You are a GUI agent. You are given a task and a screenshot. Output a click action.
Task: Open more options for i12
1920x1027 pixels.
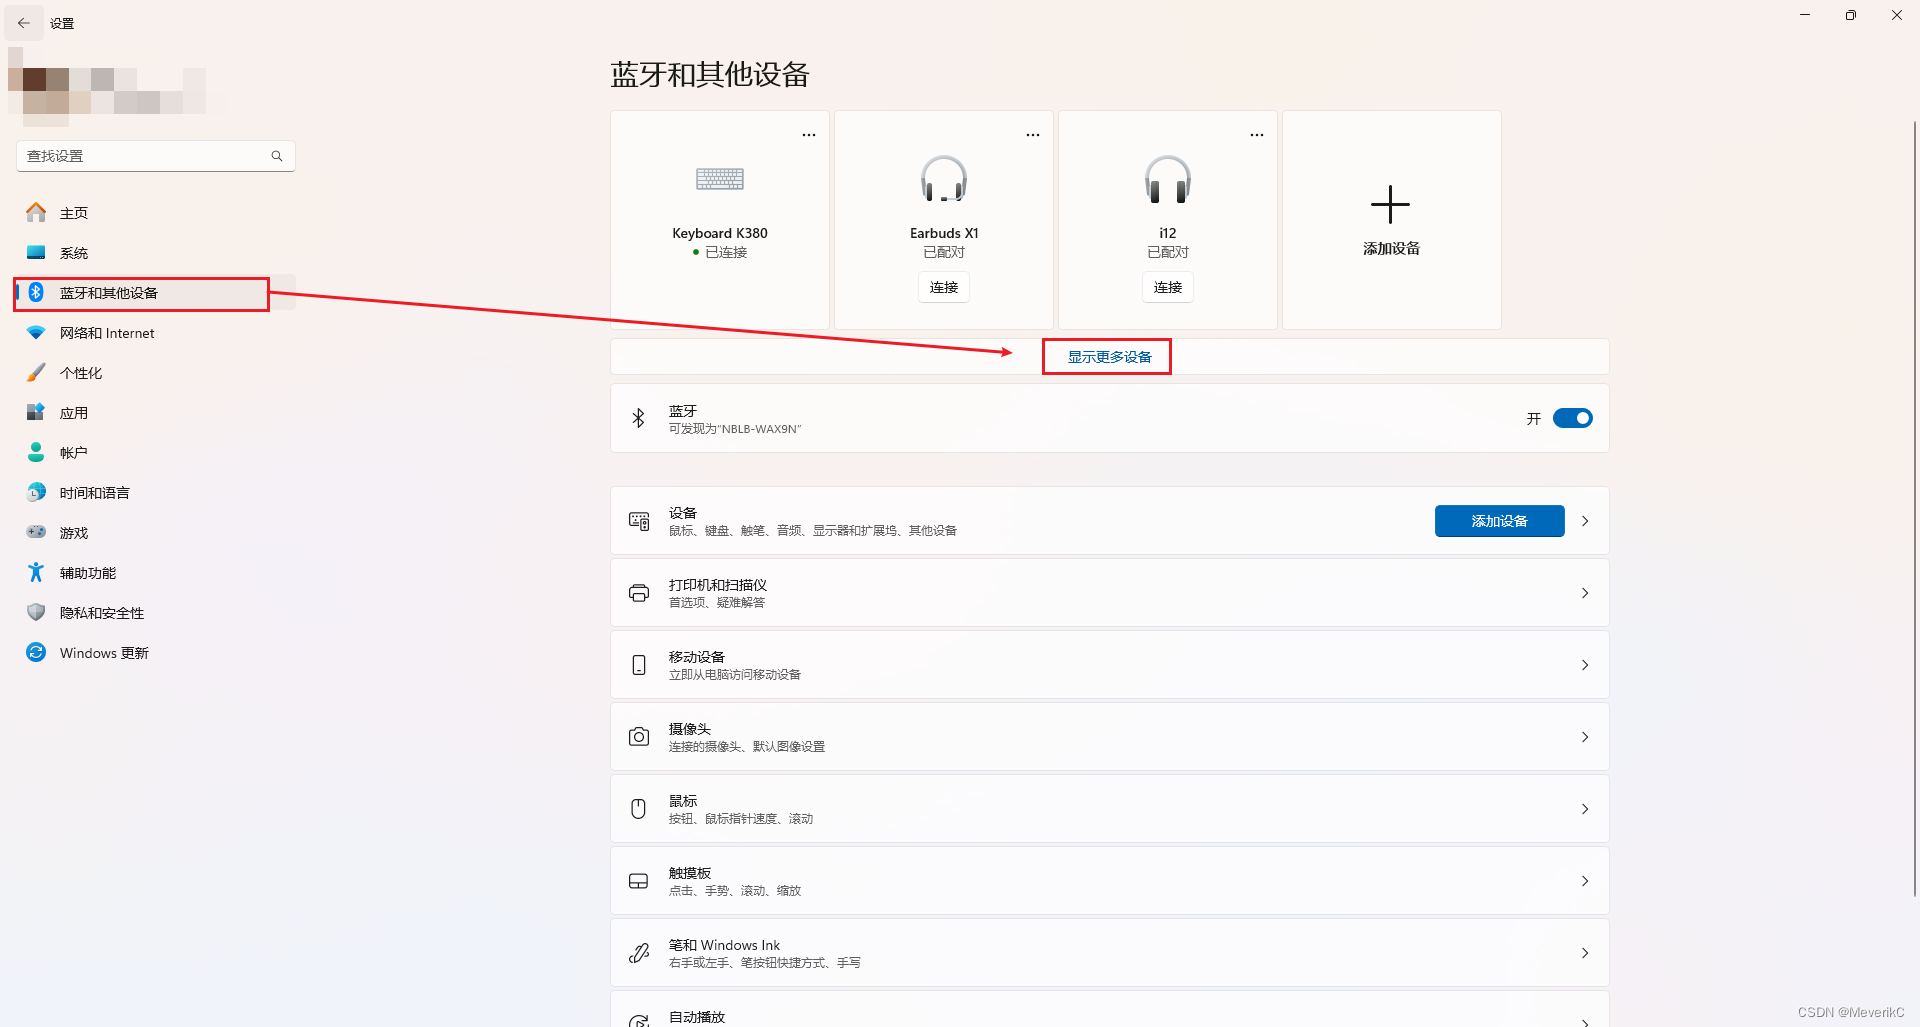point(1257,135)
